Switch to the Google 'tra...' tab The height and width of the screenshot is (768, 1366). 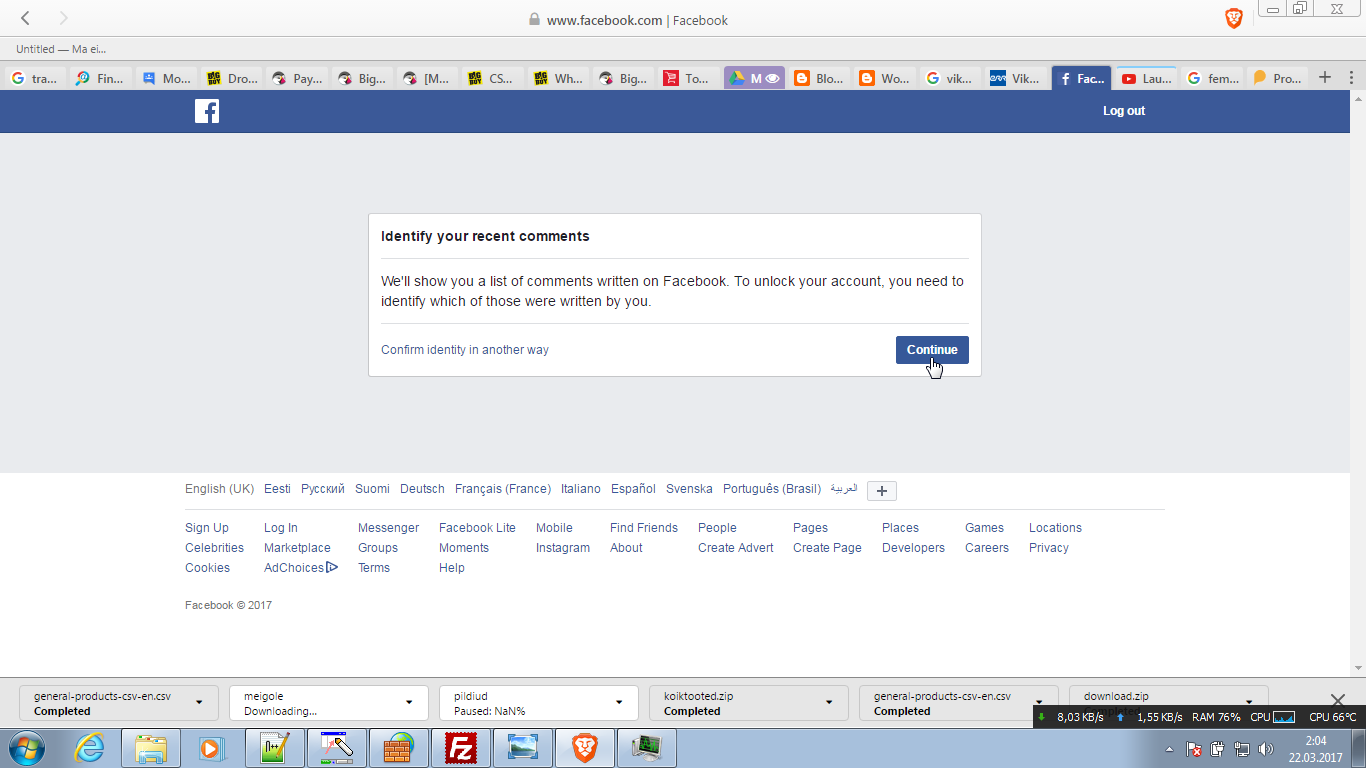36,78
